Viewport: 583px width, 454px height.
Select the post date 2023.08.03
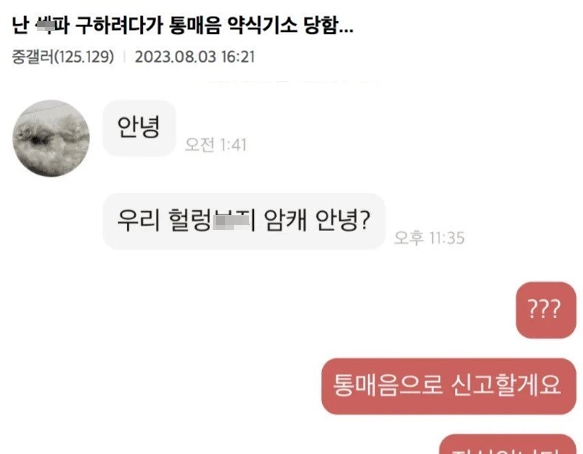(175, 57)
